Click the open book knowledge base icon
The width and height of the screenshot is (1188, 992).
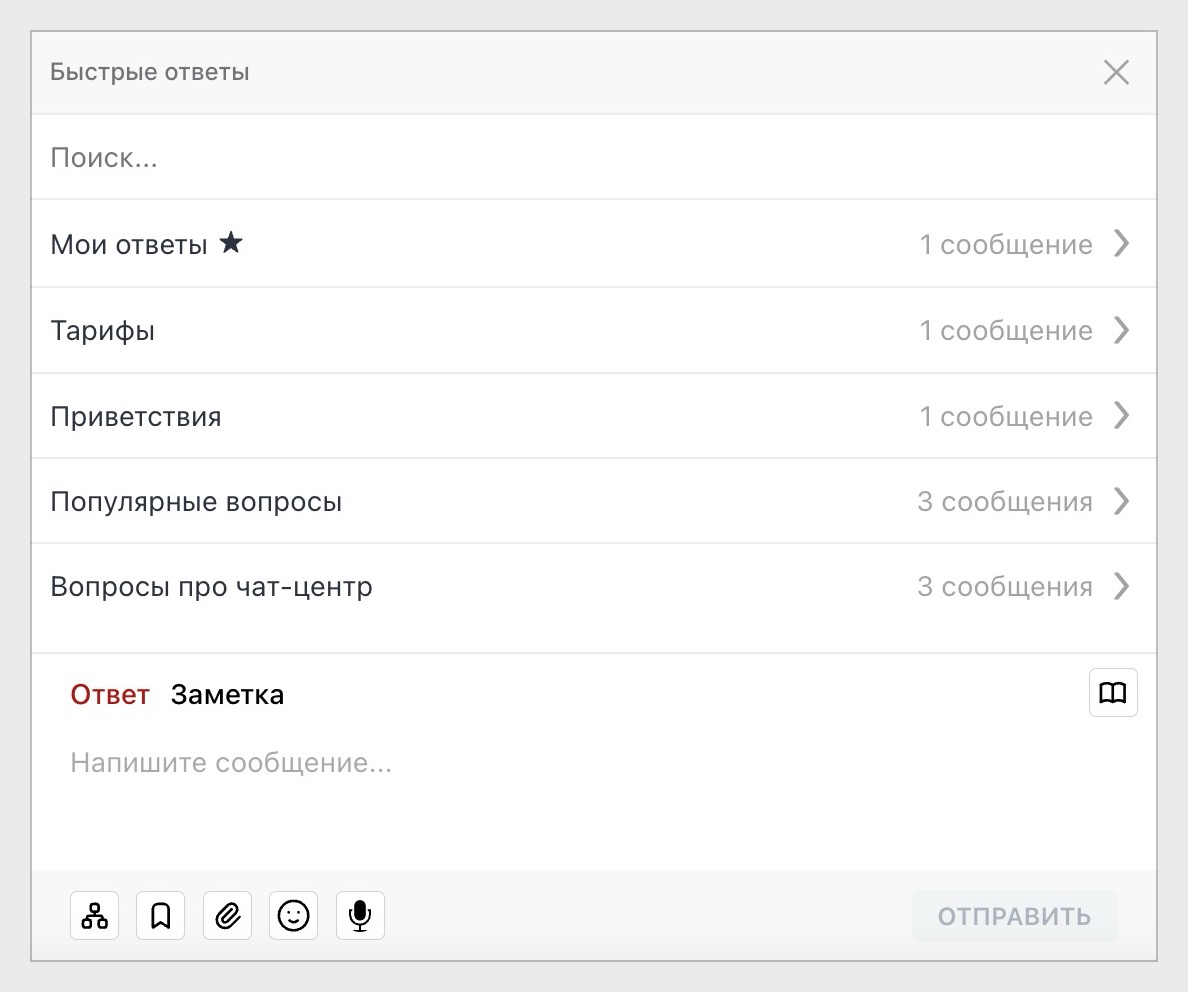coord(1113,693)
